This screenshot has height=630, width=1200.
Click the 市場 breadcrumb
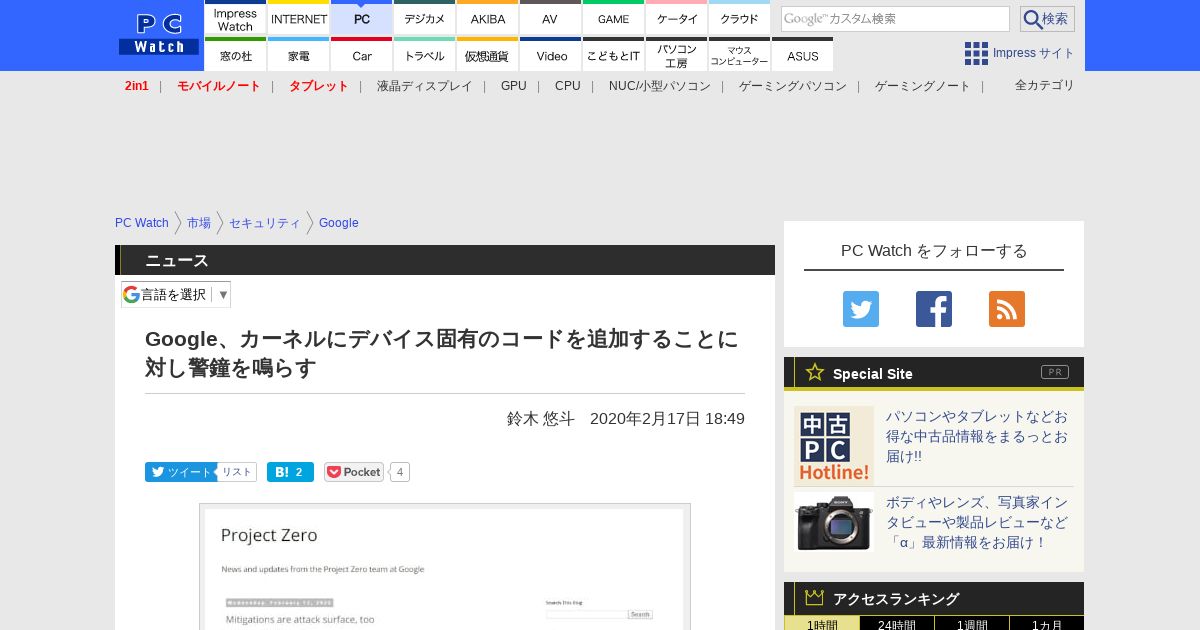(x=199, y=223)
